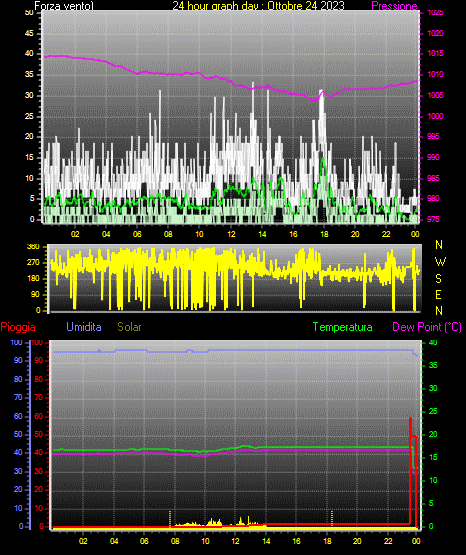Select the Dew Point (°C) legend label
The width and height of the screenshot is (466, 555).
click(427, 327)
